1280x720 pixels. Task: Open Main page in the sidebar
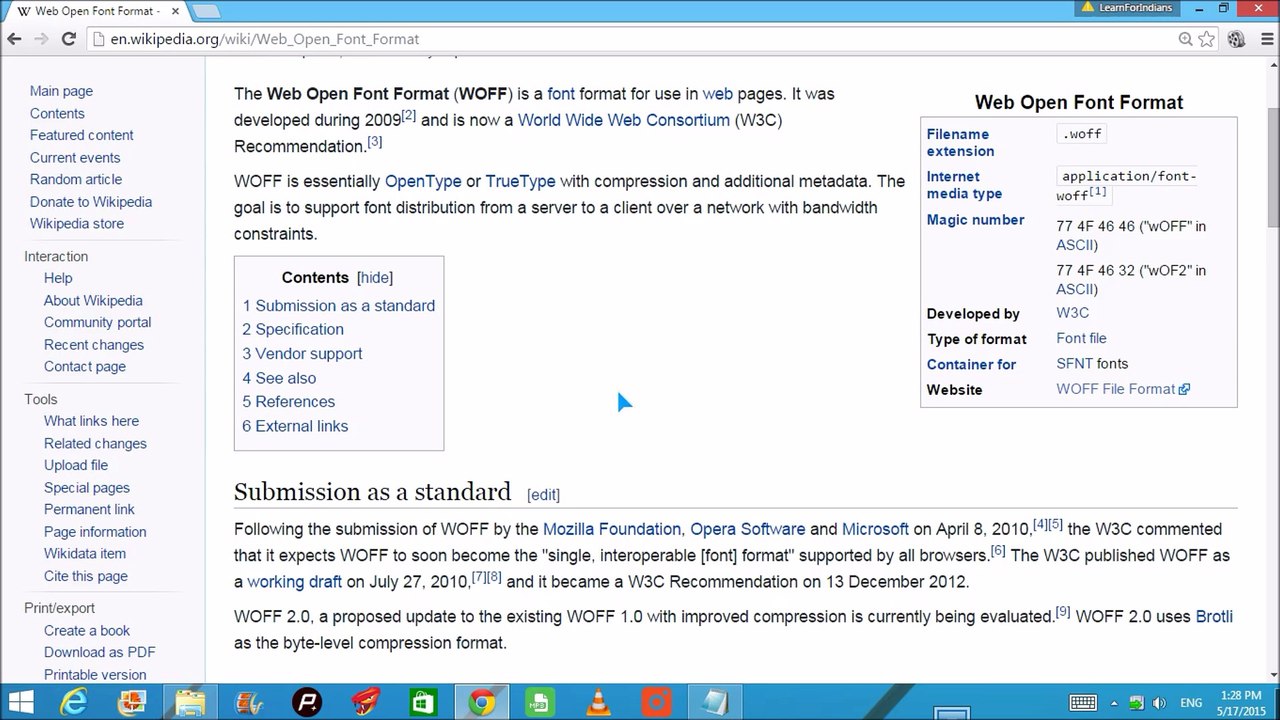point(61,91)
